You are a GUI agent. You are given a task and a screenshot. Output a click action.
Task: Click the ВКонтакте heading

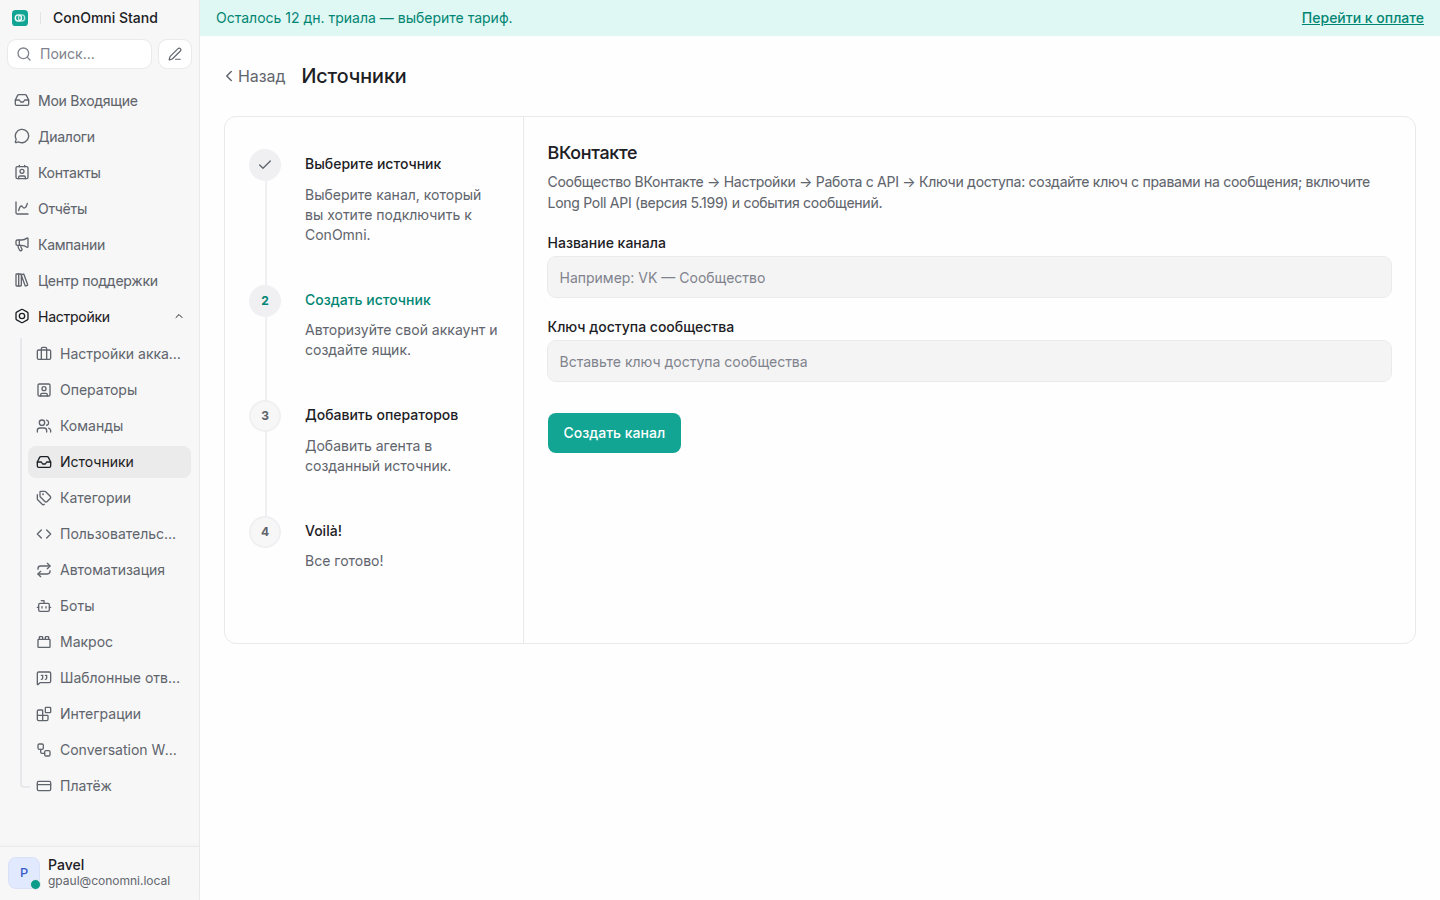coord(592,153)
